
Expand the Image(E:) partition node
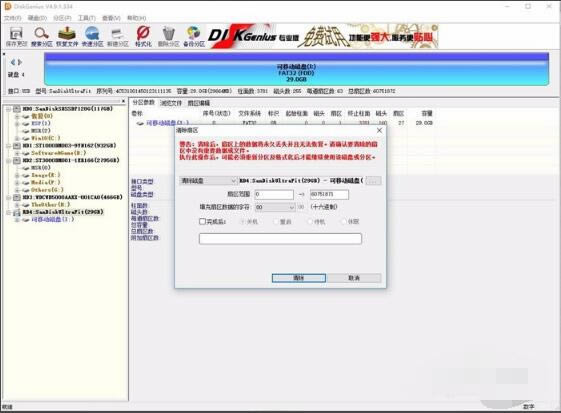tap(17, 175)
